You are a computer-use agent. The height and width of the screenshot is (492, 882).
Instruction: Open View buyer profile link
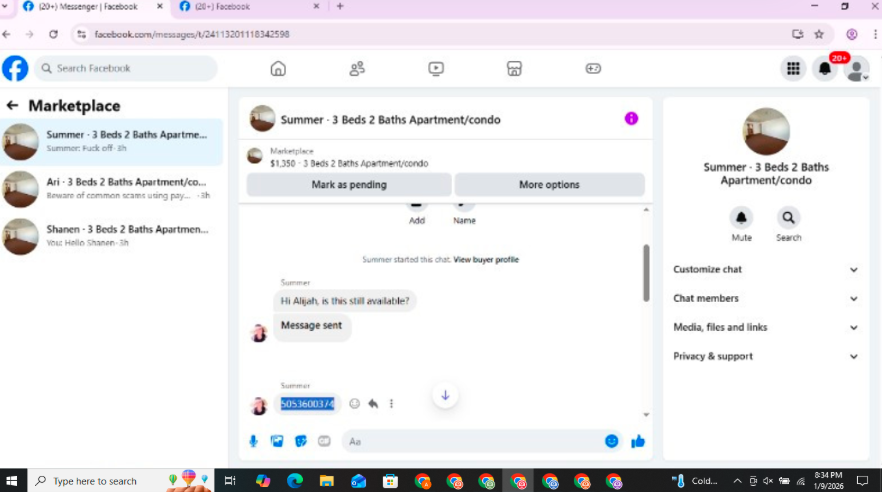(x=486, y=259)
